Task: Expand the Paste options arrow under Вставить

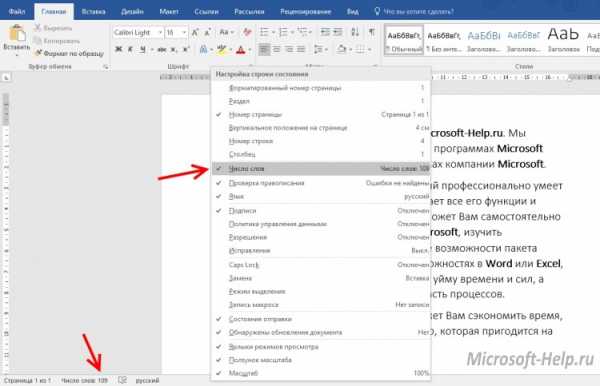Action: pyautogui.click(x=17, y=55)
